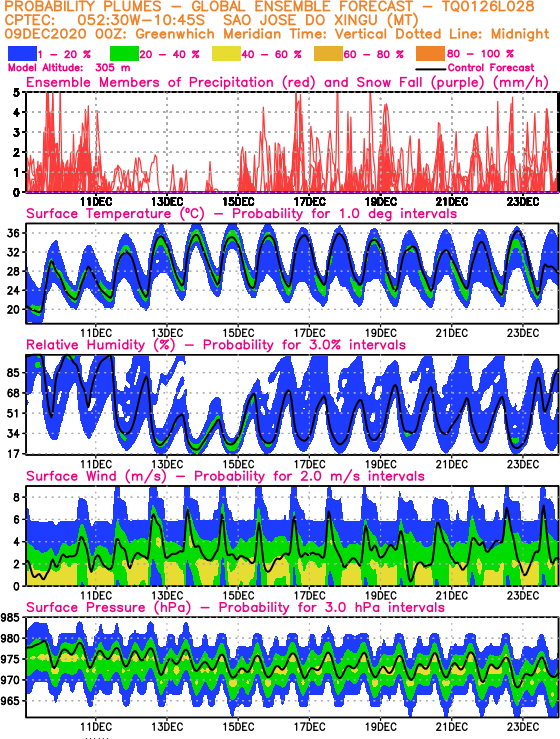The image size is (560, 739).
Task: Click the orange 80 - 100 % legend swatch
Action: click(x=430, y=53)
